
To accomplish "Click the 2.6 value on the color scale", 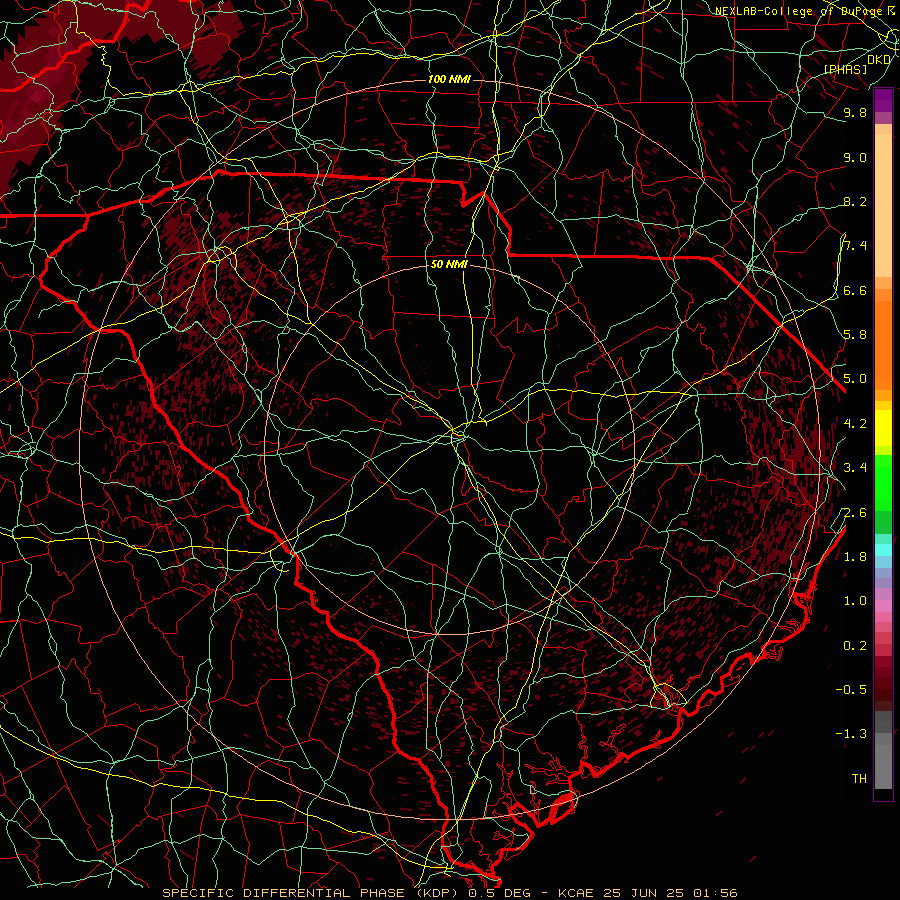I will point(855,513).
